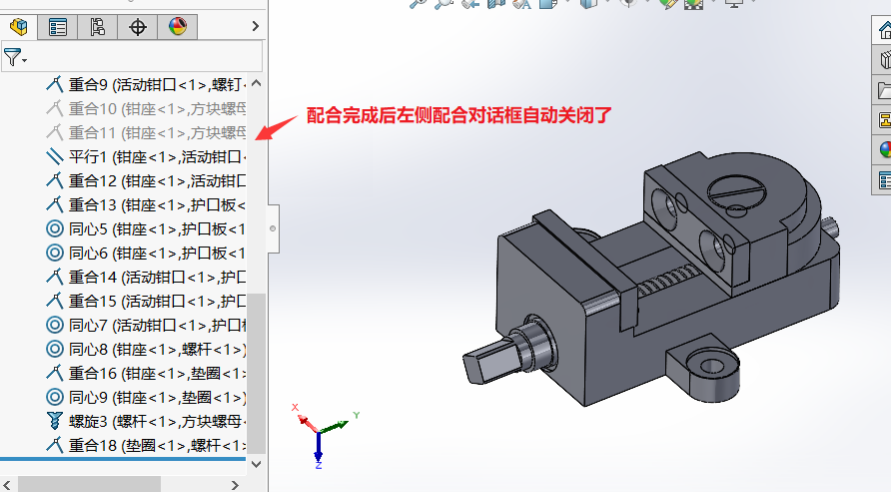Click the red X axis of the triad

tap(306, 422)
